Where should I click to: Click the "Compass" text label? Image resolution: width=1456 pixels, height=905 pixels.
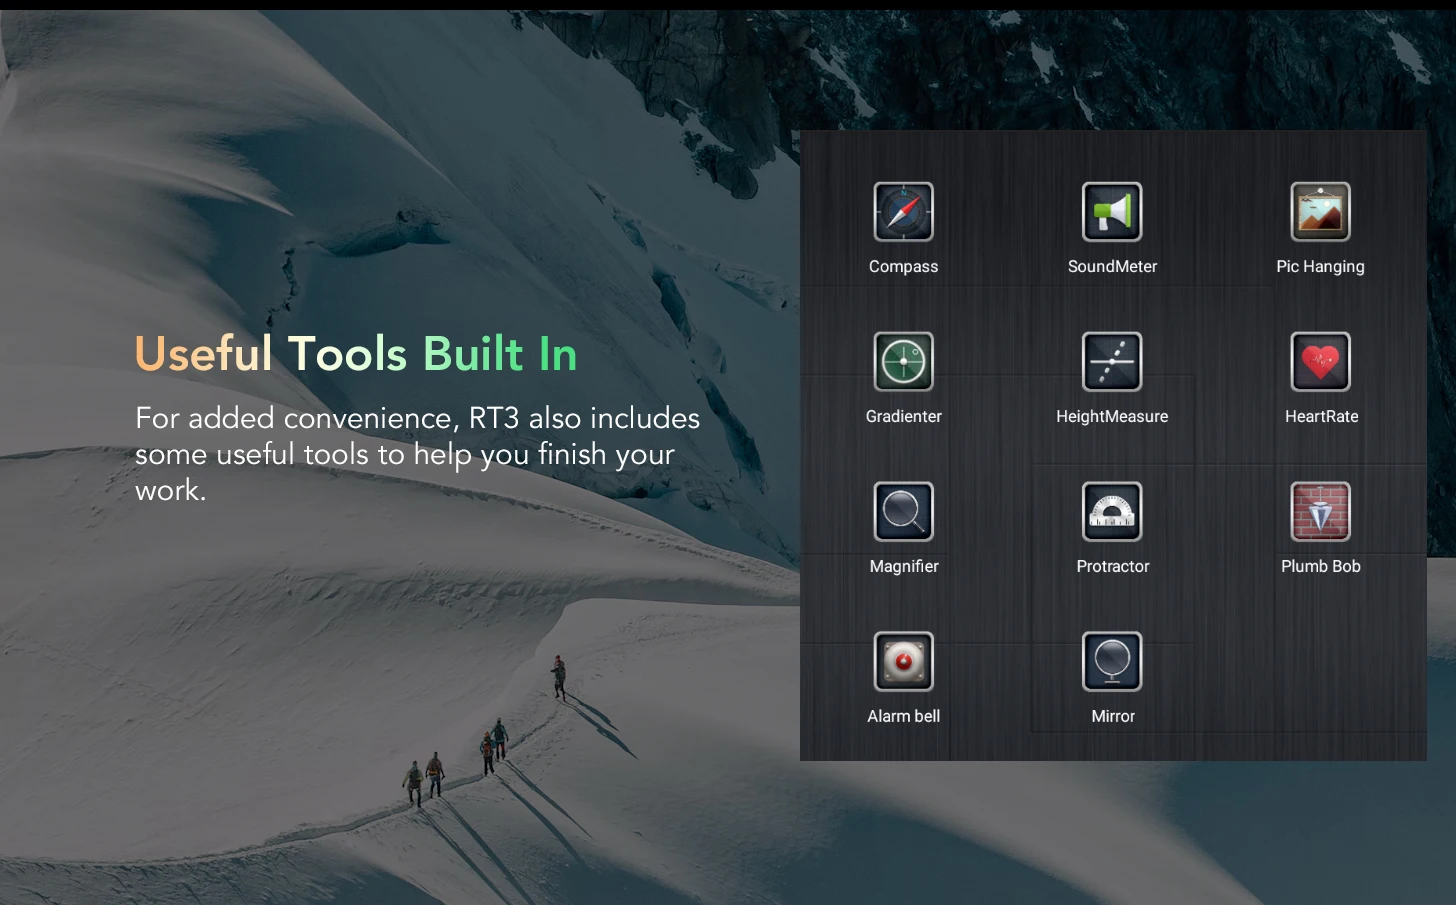[903, 267]
